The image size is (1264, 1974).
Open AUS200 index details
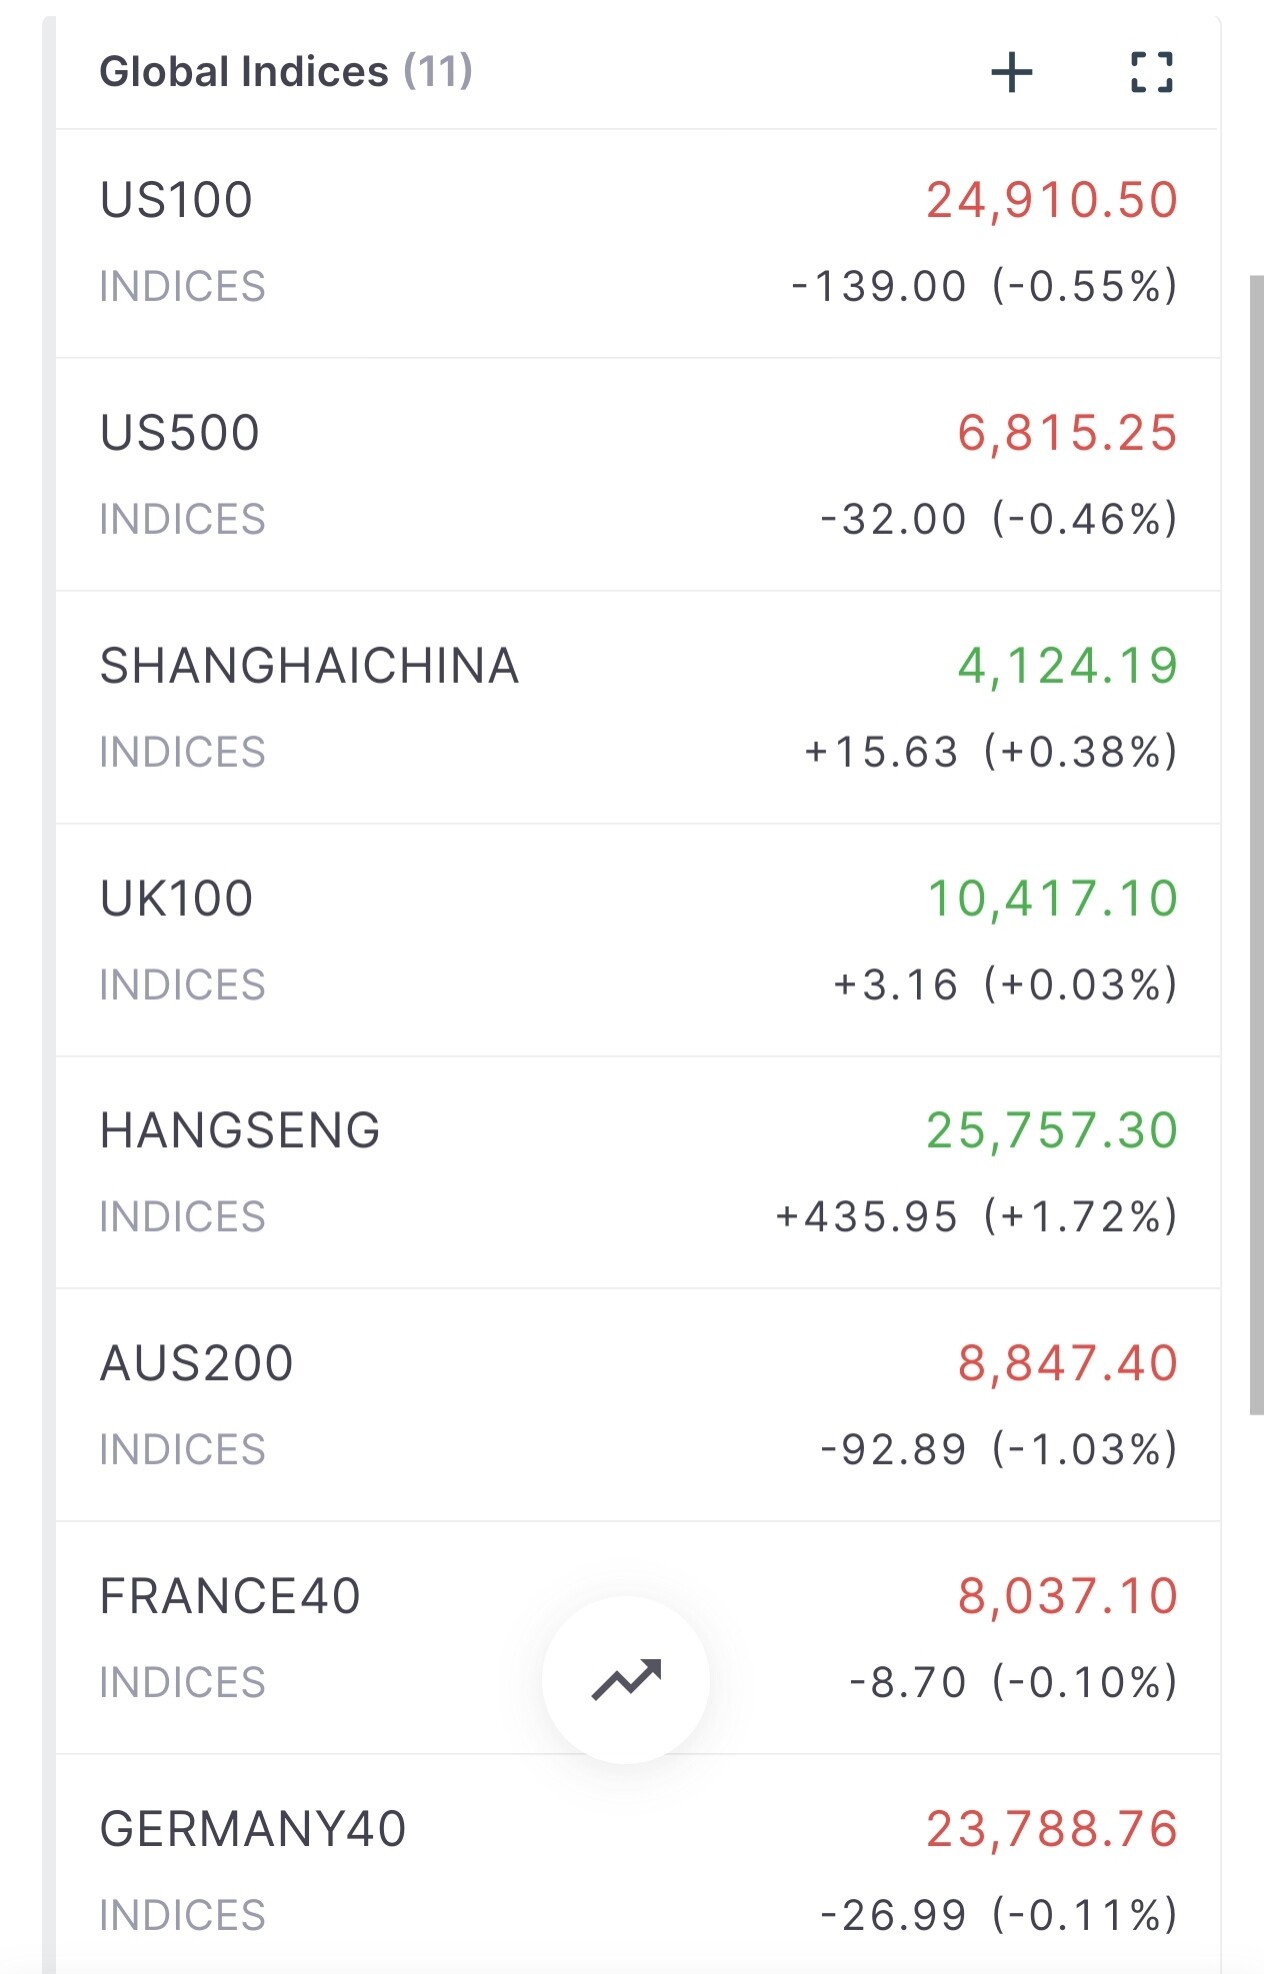pos(196,1363)
